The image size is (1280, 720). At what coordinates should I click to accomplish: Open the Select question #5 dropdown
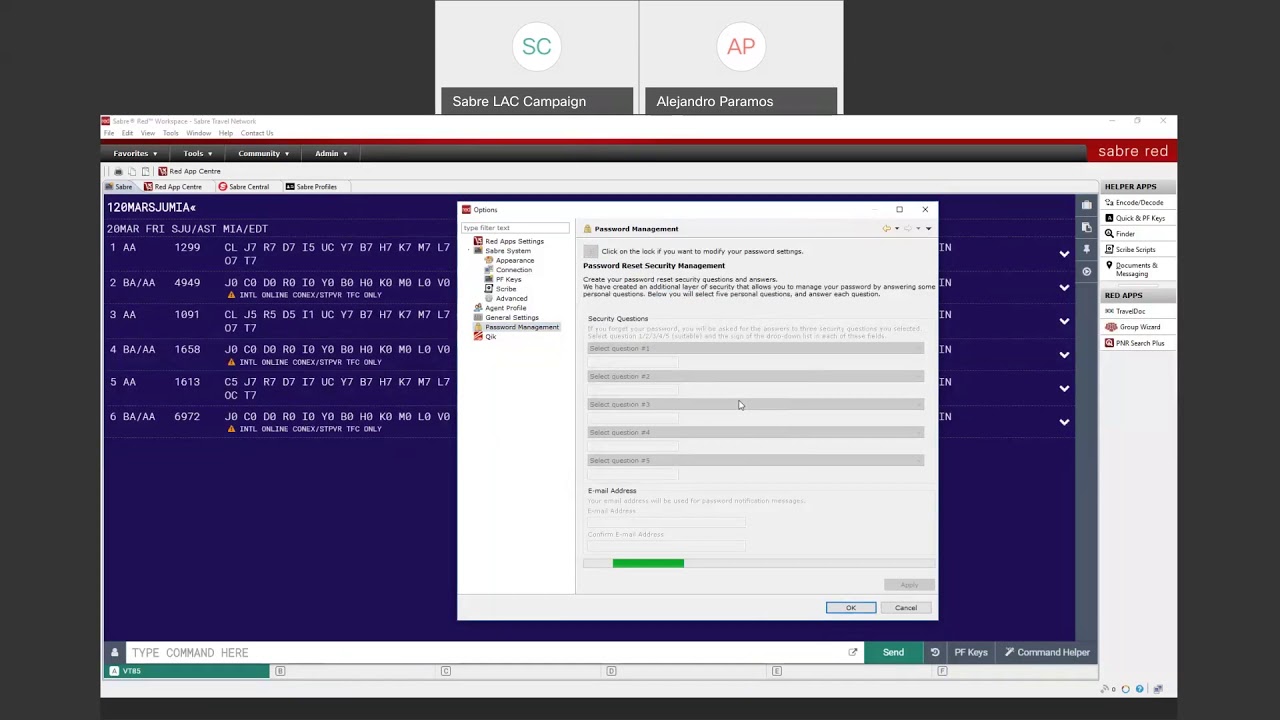tap(755, 460)
